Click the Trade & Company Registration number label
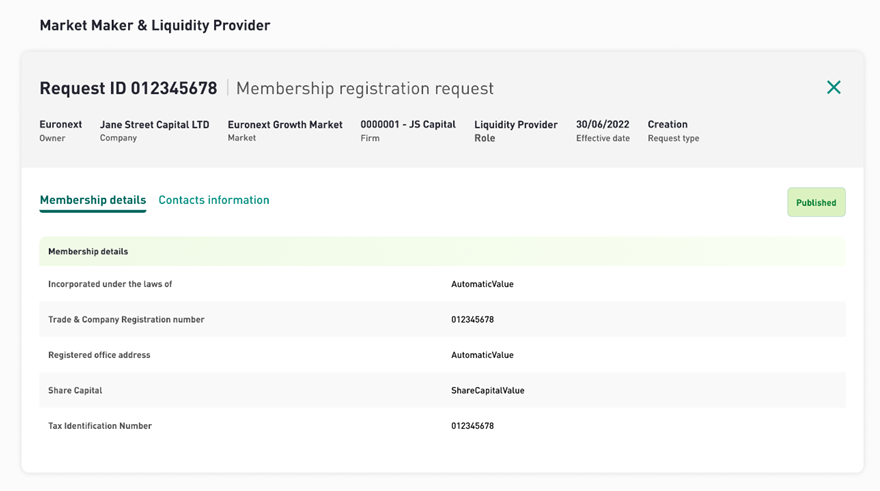Viewport: 880px width, 491px height. [x=126, y=320]
